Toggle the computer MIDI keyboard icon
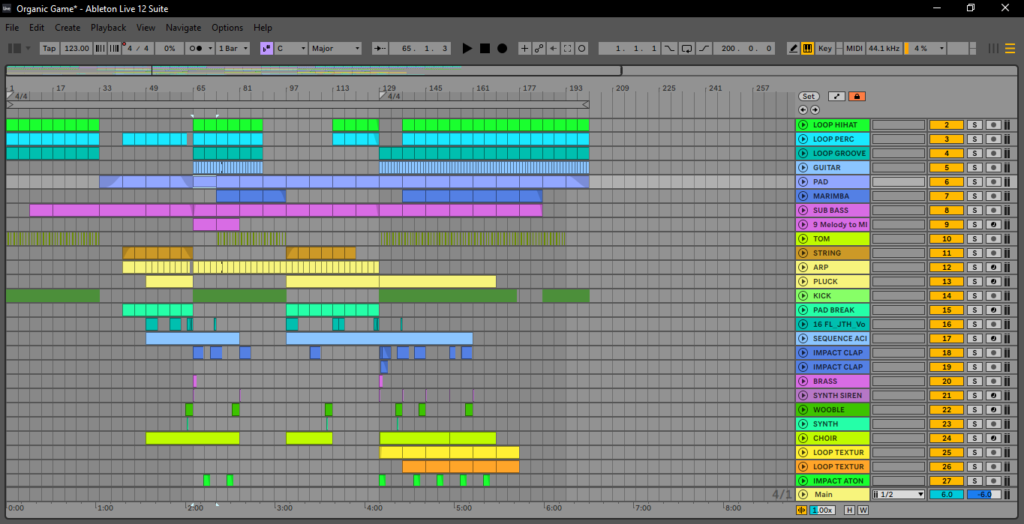The width and height of the screenshot is (1024, 524). pyautogui.click(x=807, y=48)
